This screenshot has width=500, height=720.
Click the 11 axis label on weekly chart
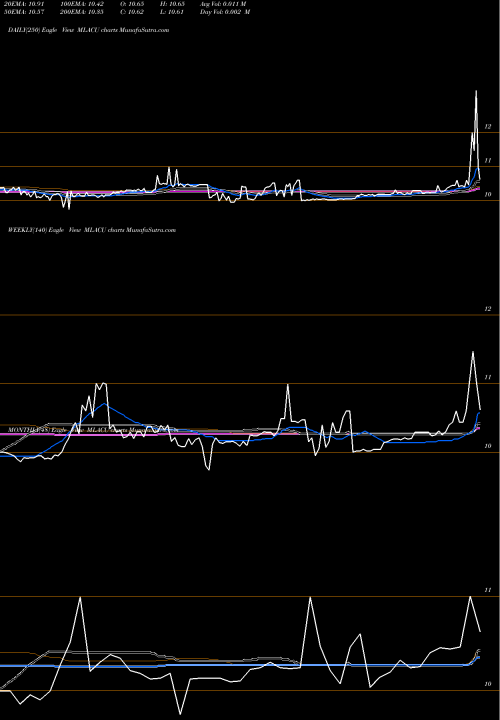(x=488, y=377)
